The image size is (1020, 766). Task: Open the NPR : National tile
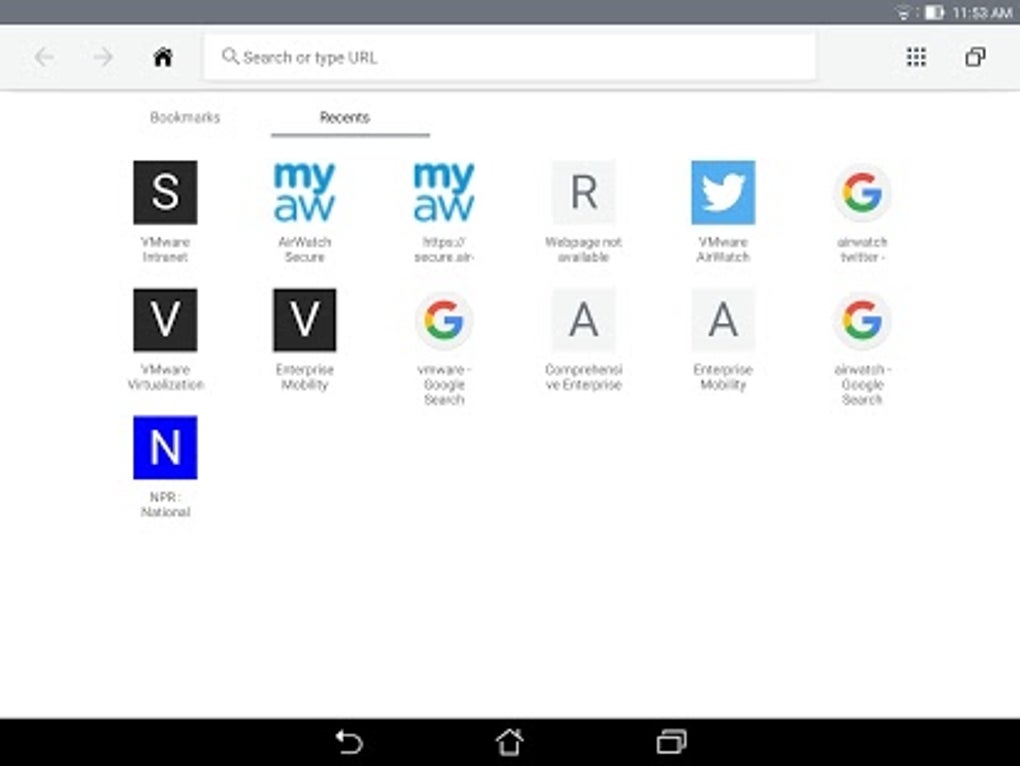pos(165,447)
